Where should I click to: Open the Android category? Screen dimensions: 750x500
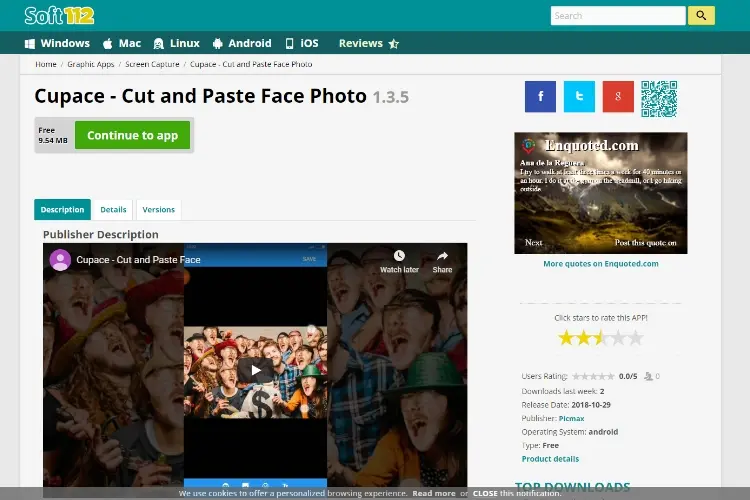[x=242, y=44]
